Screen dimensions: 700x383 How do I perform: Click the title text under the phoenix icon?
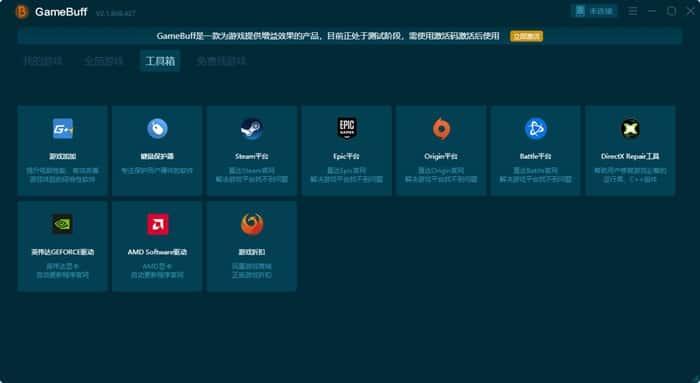(x=252, y=252)
